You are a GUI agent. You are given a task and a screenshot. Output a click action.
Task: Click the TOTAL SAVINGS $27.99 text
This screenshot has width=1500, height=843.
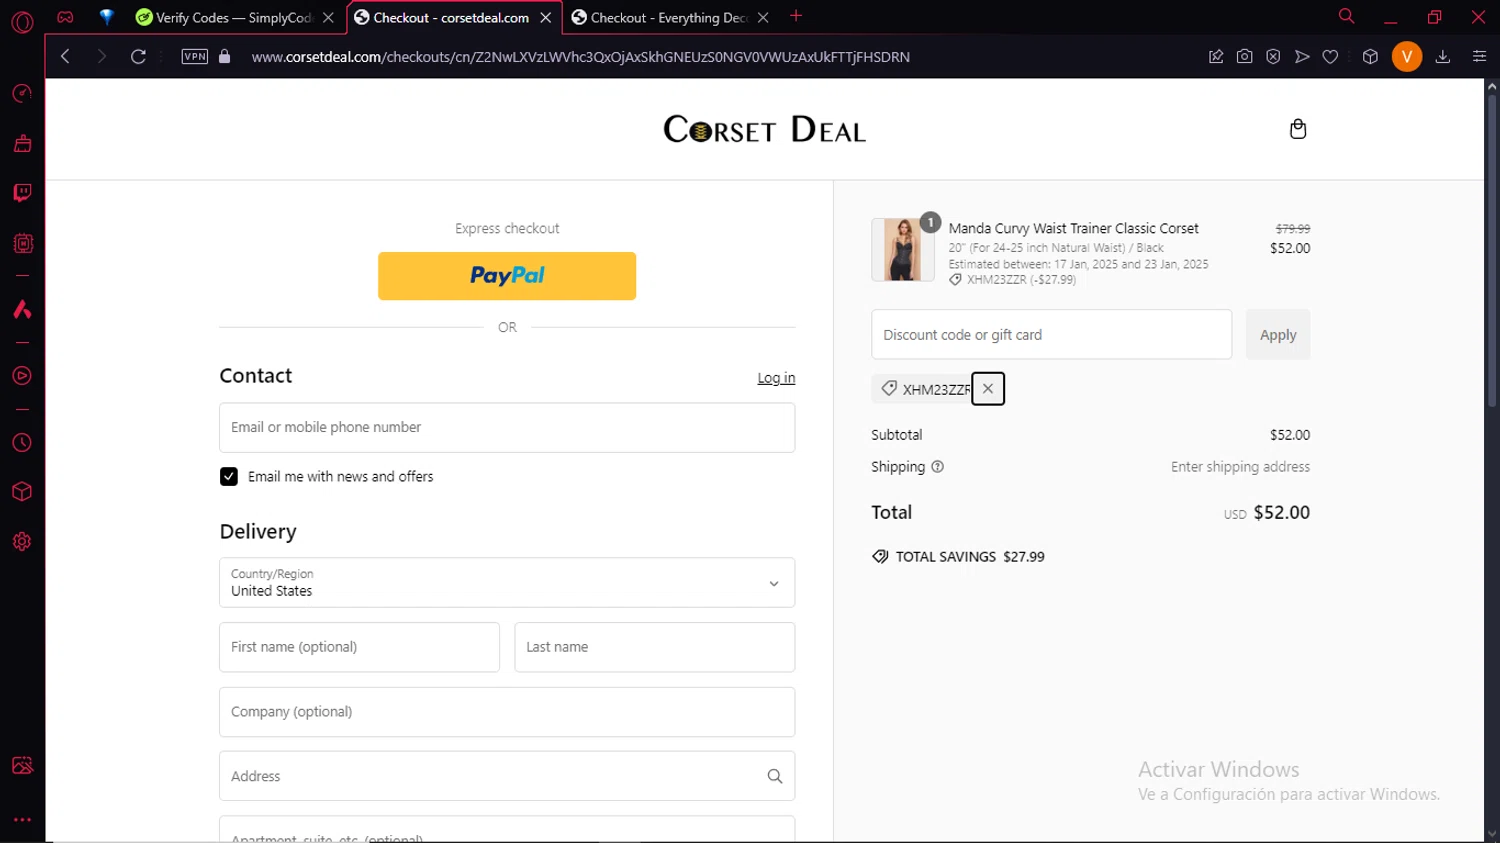click(x=958, y=557)
